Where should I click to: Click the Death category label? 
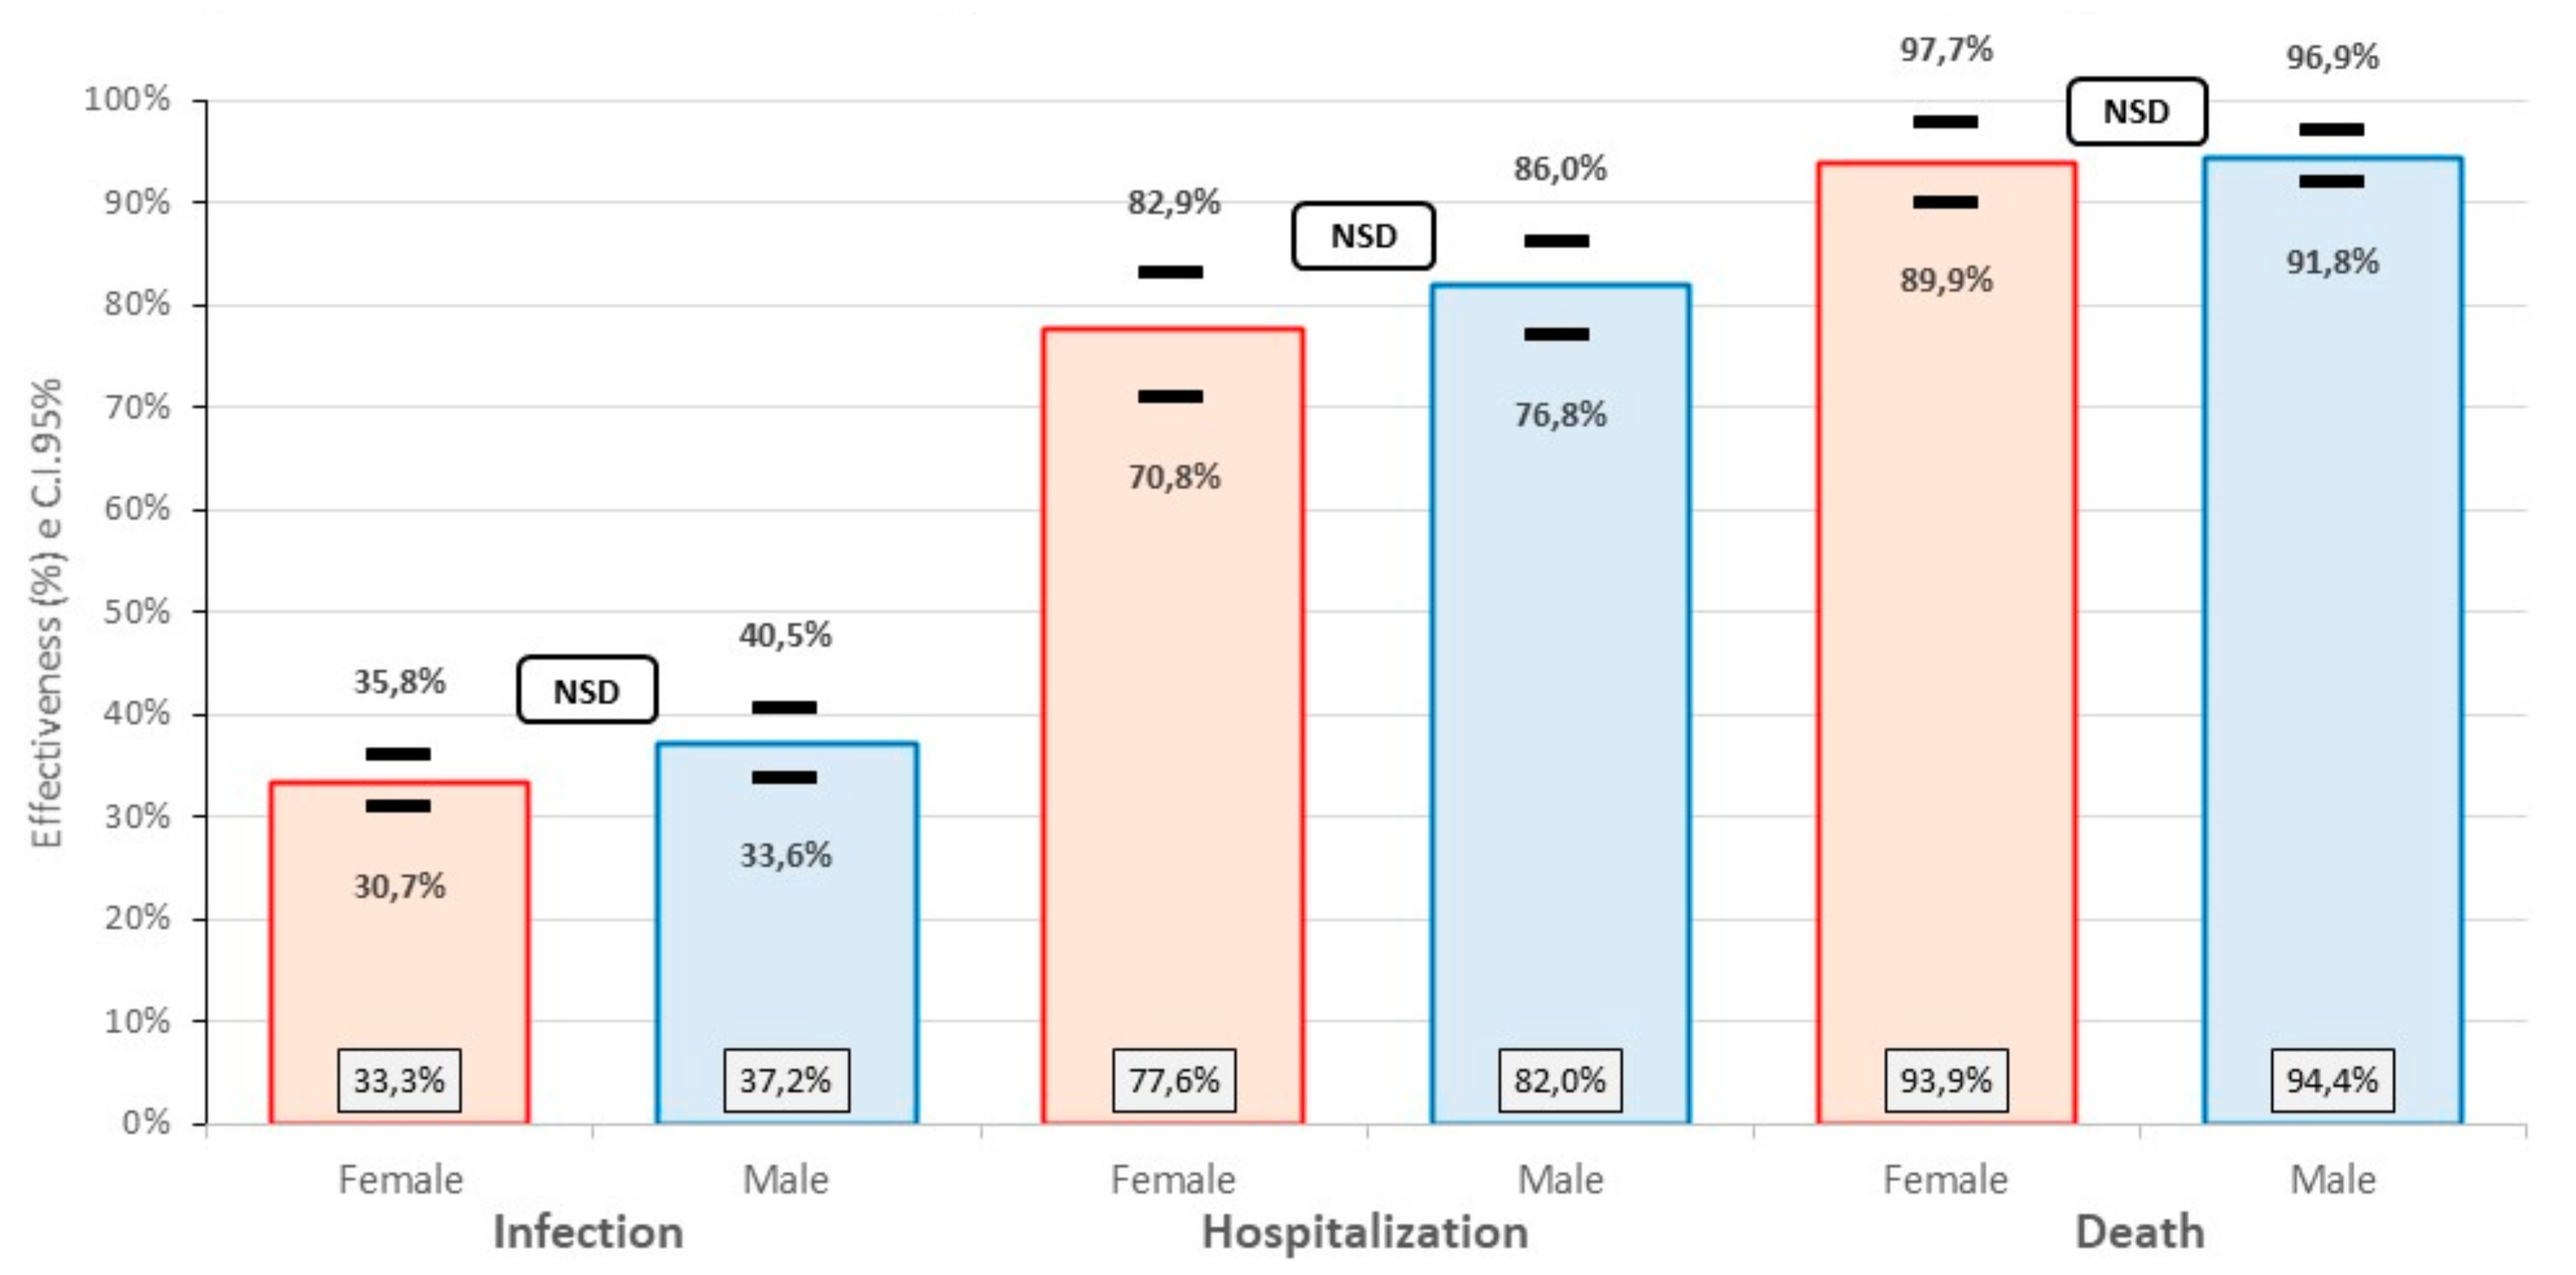(x=2139, y=1232)
